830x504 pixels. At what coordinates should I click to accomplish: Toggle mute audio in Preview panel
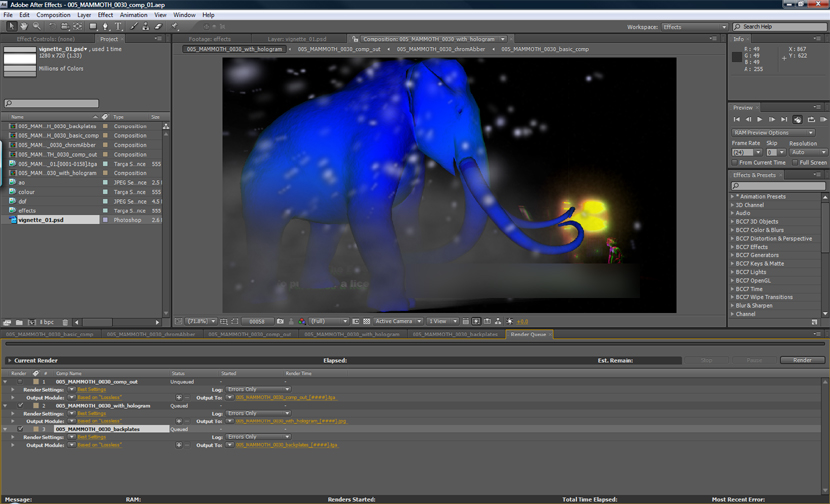click(797, 120)
